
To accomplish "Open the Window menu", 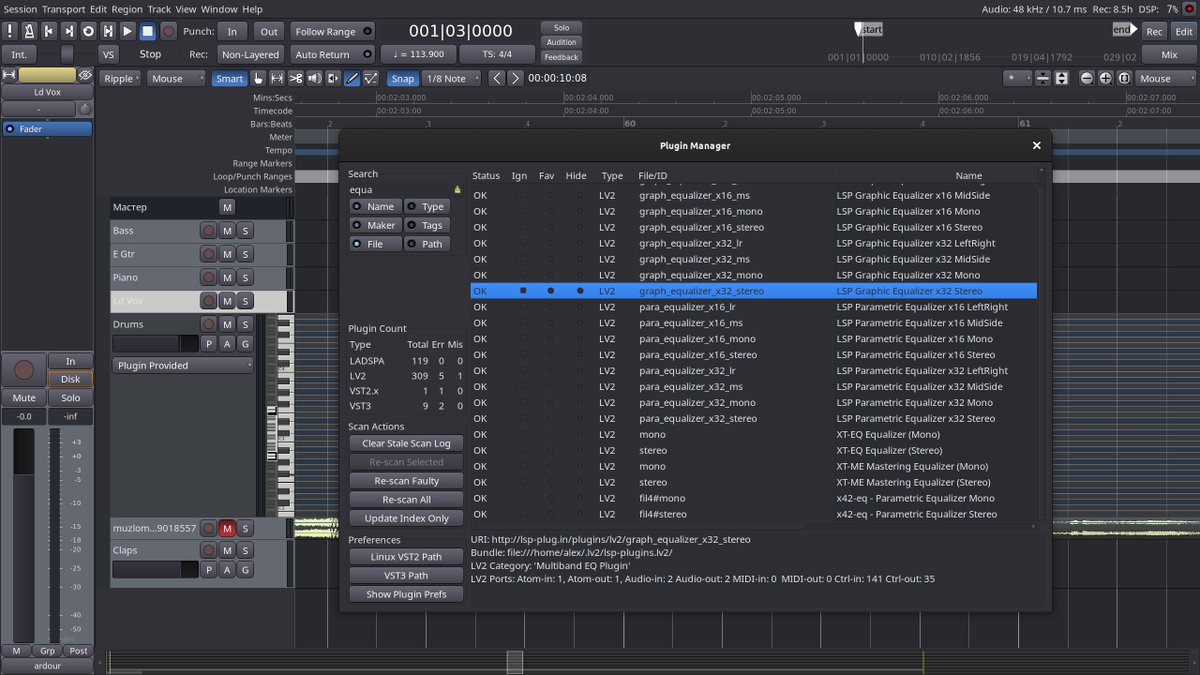I will click(218, 9).
